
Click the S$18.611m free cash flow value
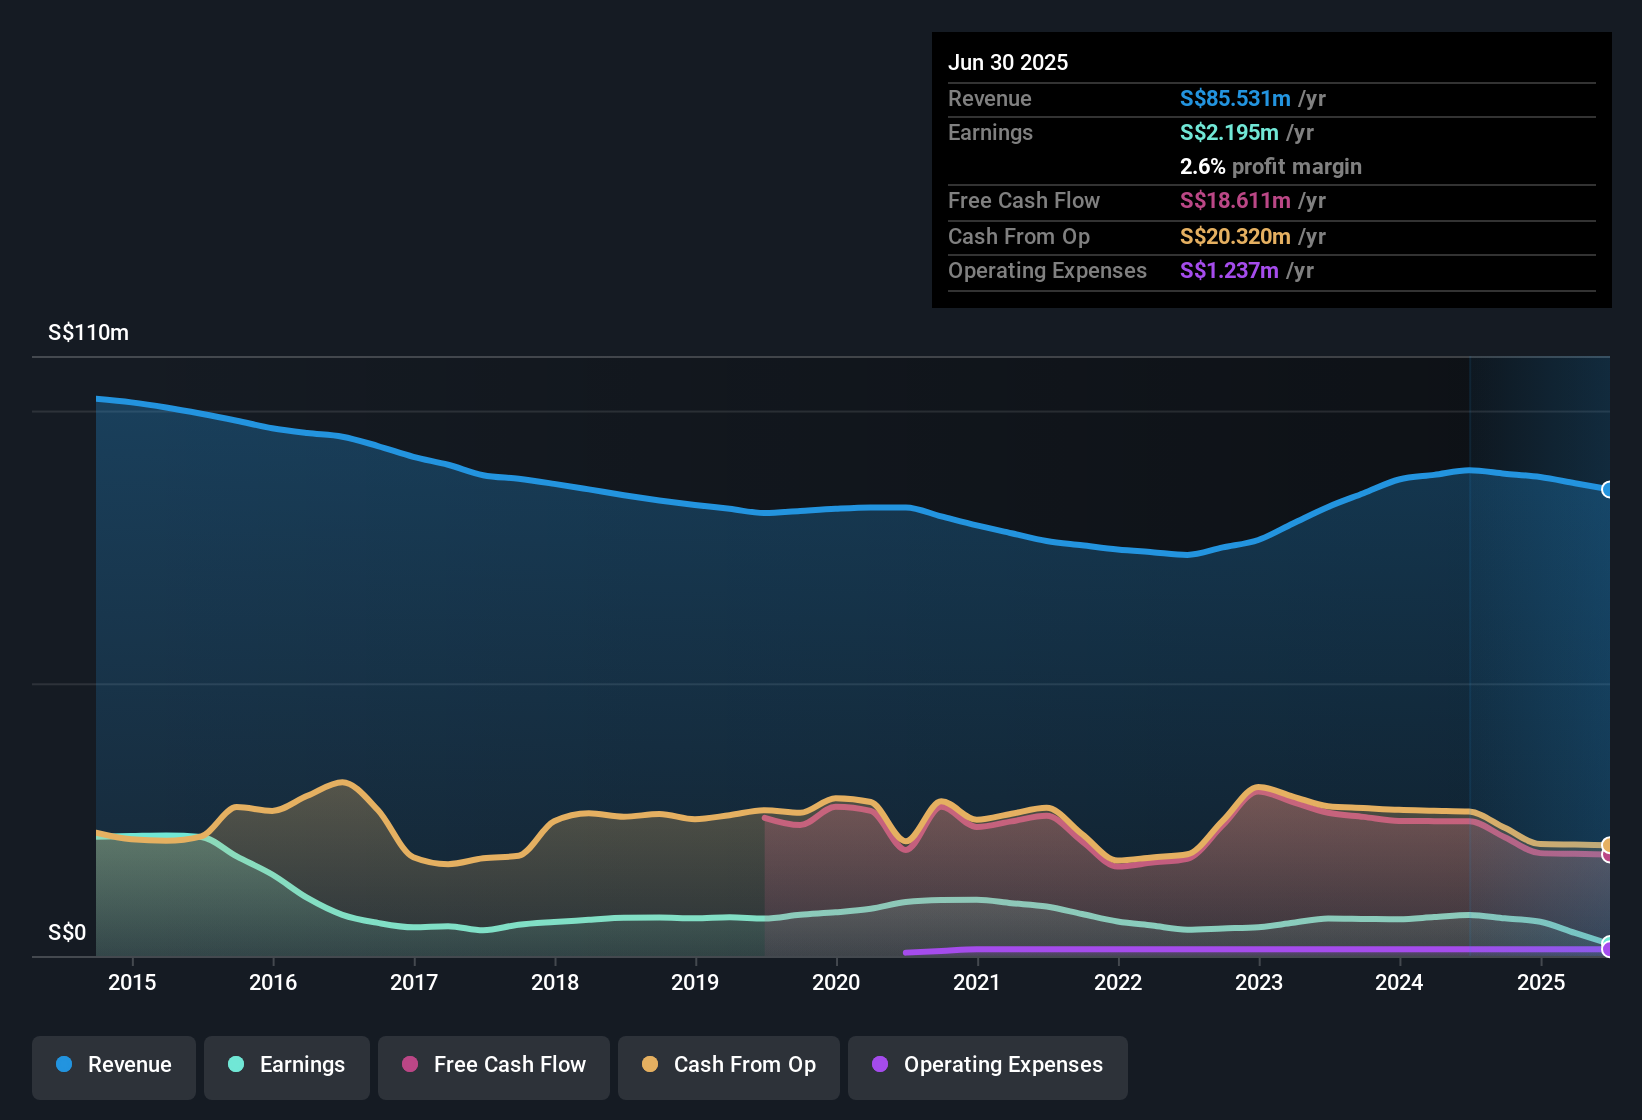coord(1235,200)
